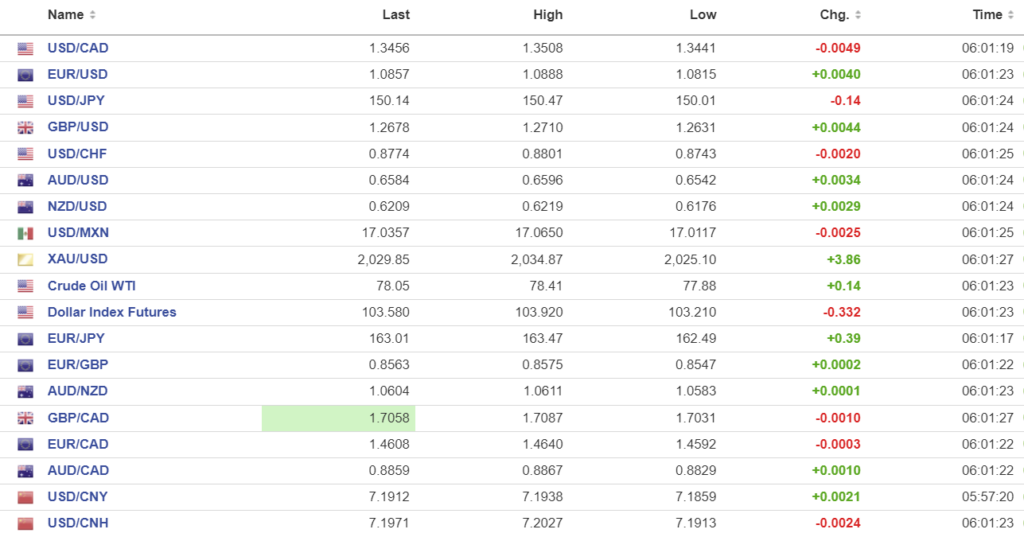Click the highlighted green GBP/CAD last price cell
The width and height of the screenshot is (1024, 533).
338,418
